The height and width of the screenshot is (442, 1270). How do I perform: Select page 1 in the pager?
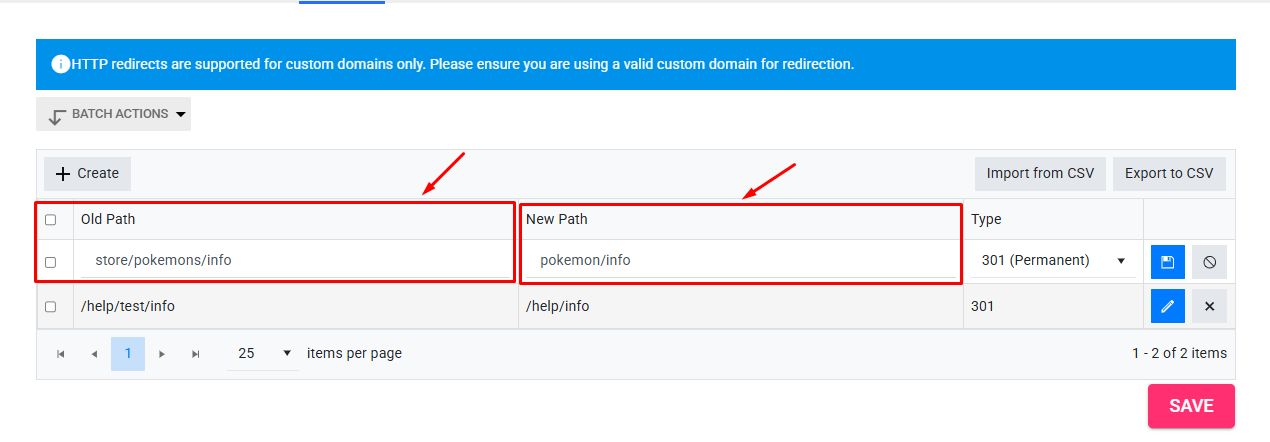click(128, 354)
